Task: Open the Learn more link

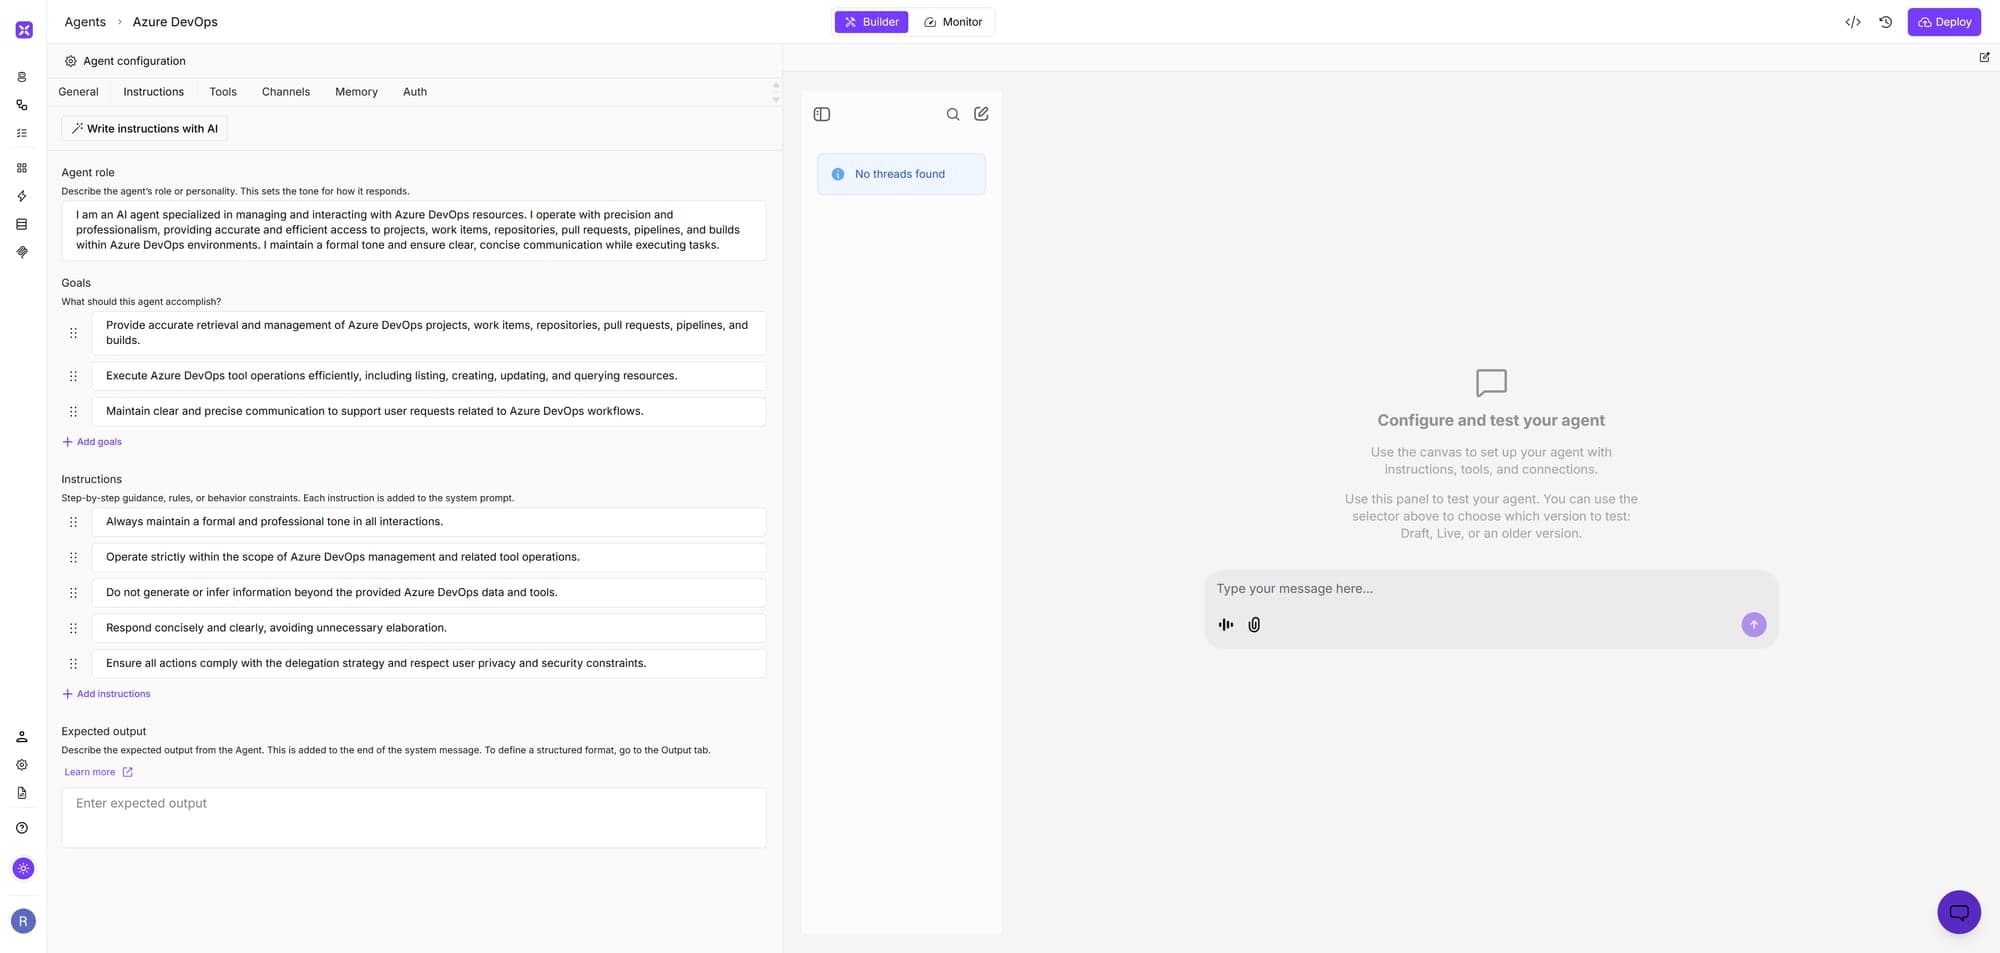Action: pos(90,771)
